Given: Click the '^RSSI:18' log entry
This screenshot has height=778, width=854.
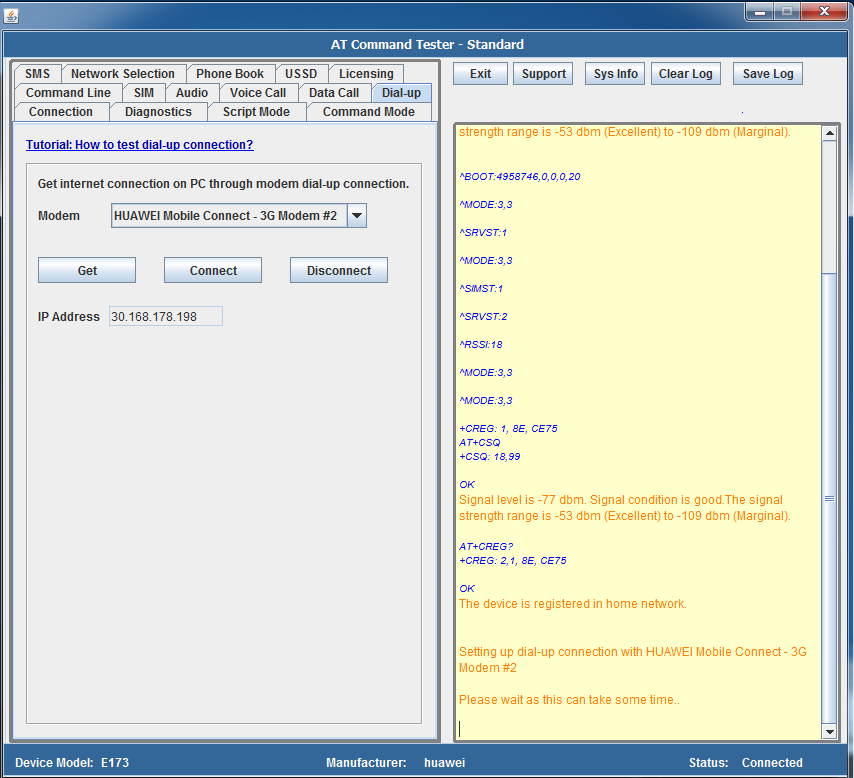Looking at the screenshot, I should [x=481, y=345].
